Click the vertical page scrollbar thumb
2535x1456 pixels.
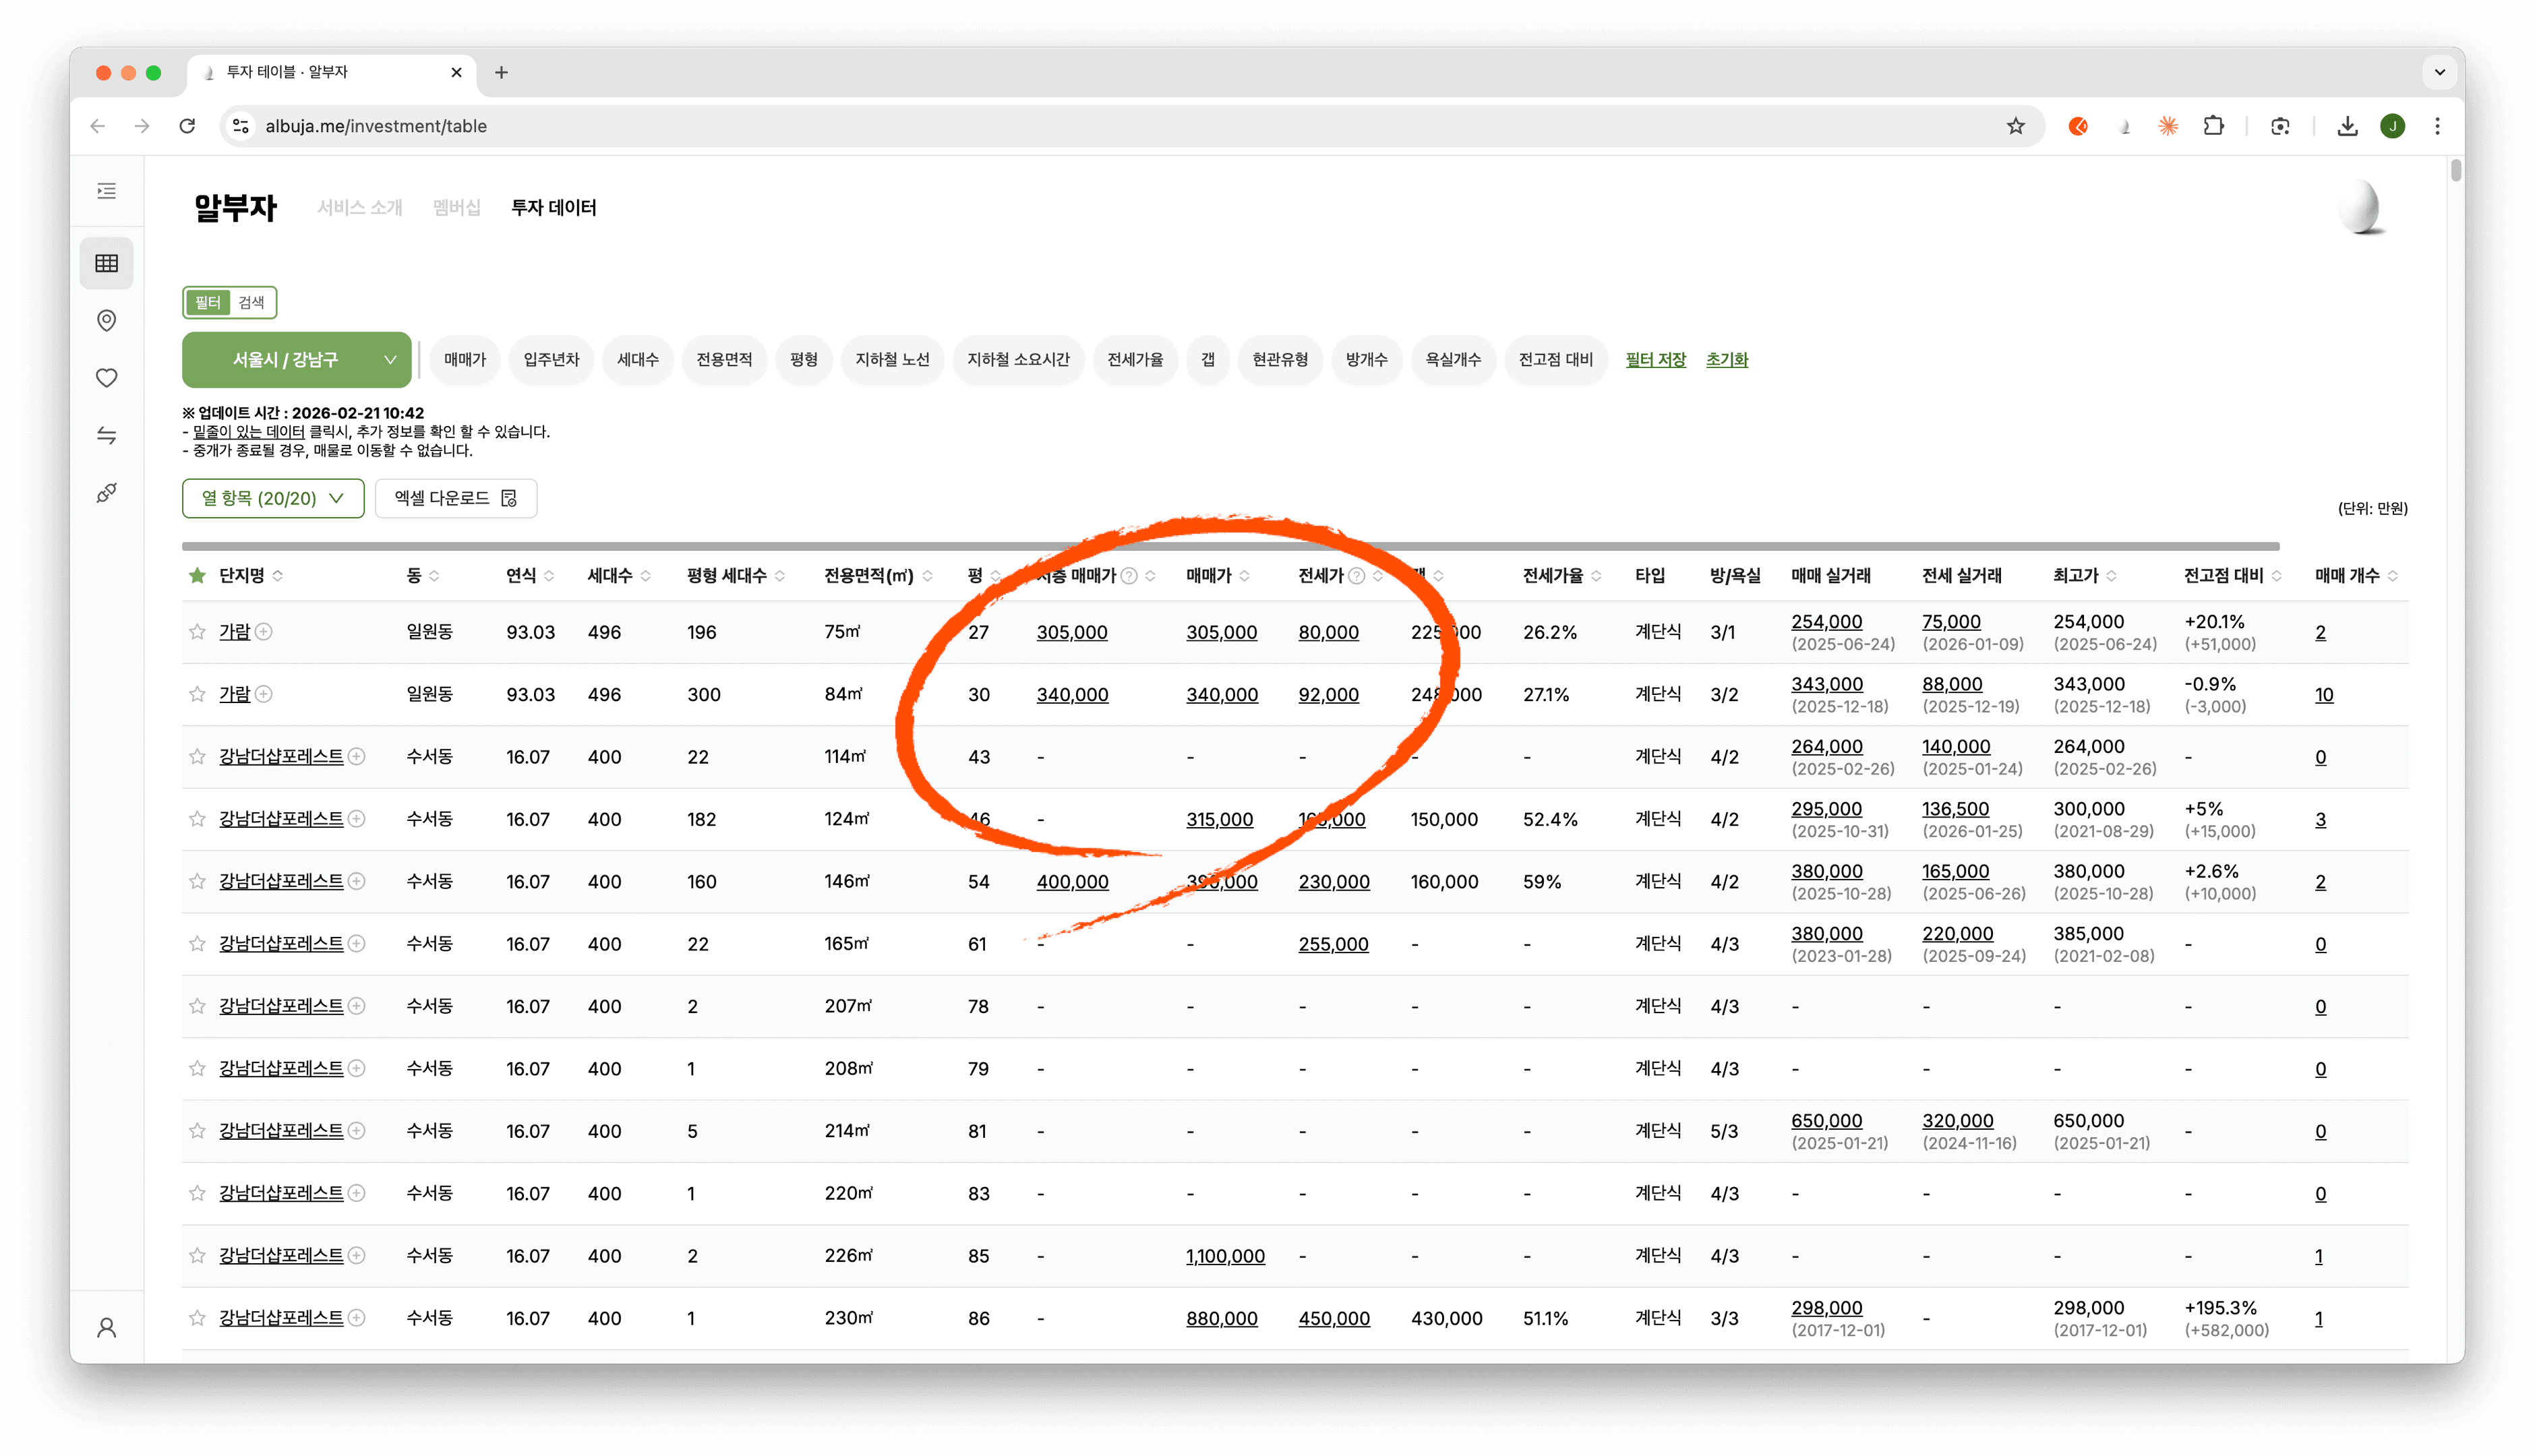coord(2455,171)
